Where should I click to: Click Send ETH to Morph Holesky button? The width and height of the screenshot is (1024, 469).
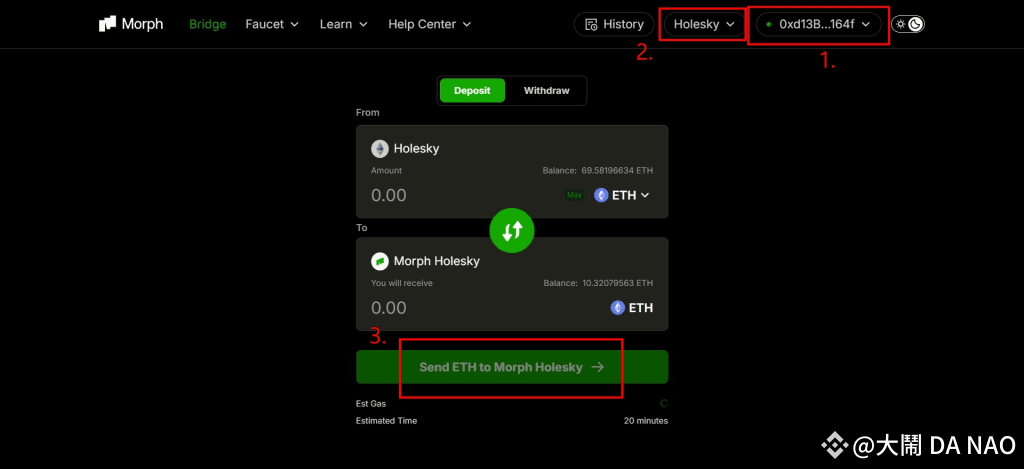tap(512, 367)
